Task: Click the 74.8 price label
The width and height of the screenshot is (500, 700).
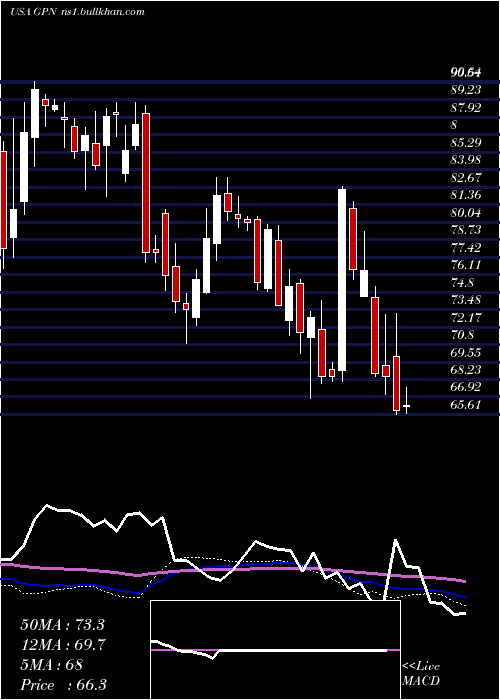Action: point(462,283)
